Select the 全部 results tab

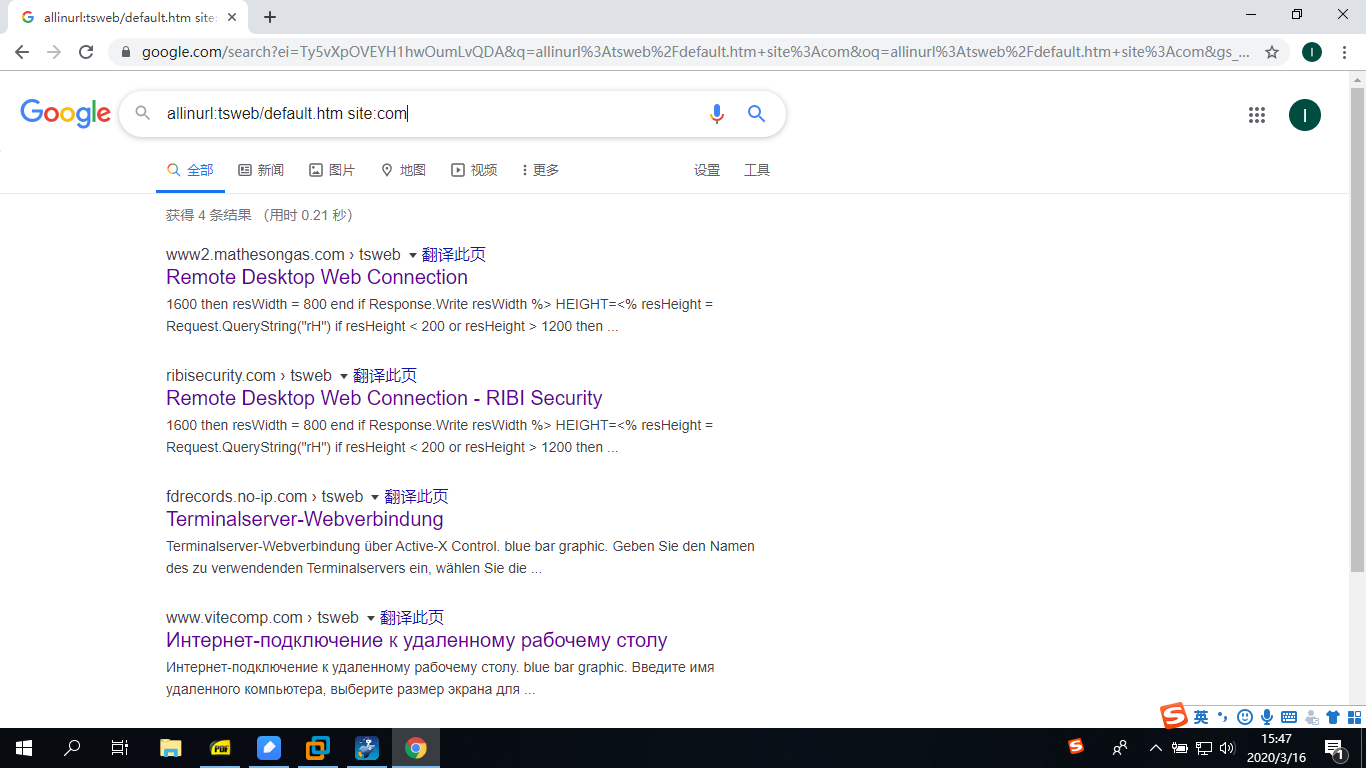click(x=190, y=170)
